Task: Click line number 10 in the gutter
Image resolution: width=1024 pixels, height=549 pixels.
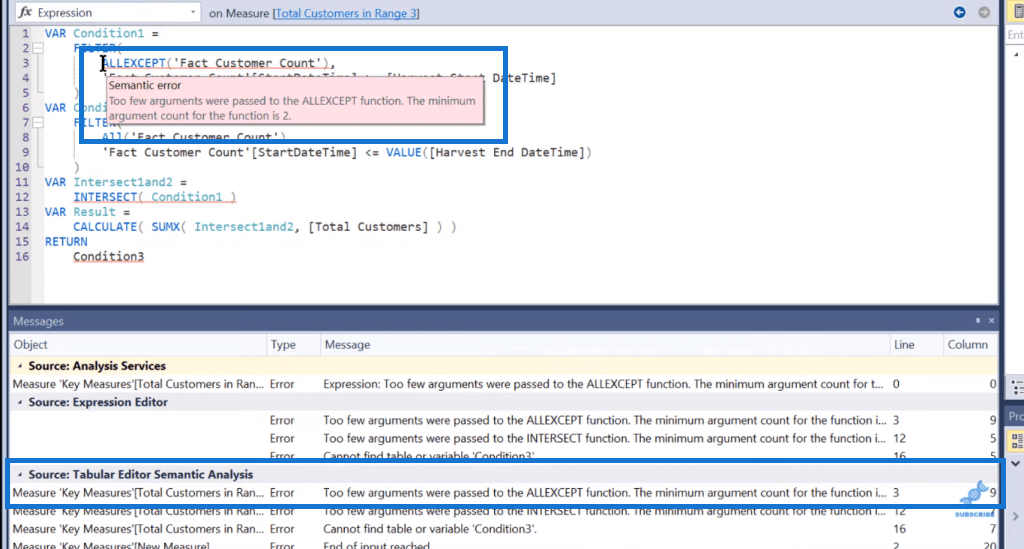Action: 22,167
